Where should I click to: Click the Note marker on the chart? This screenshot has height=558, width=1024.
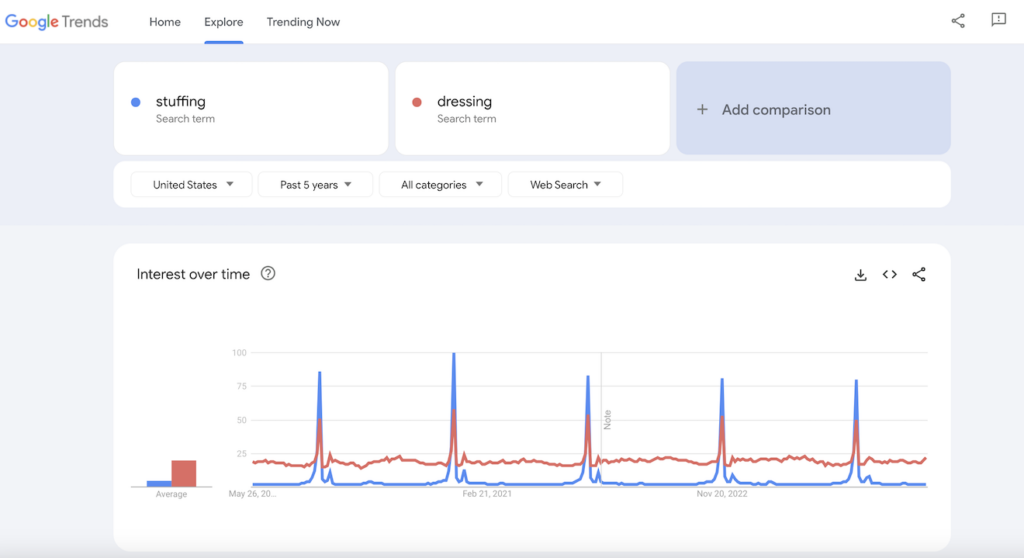607,419
